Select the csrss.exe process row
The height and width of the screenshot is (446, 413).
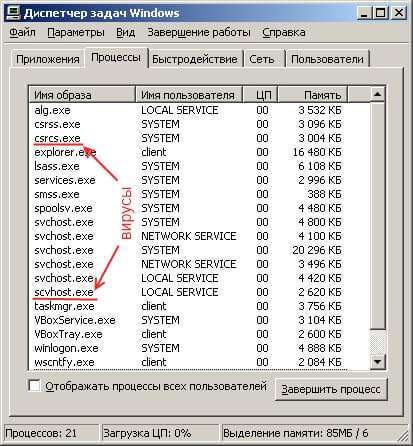188,124
